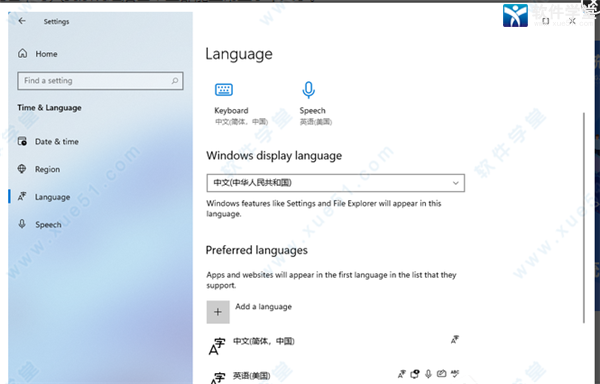Go back with the arrow button
This screenshot has height=384, width=600.
tap(22, 21)
